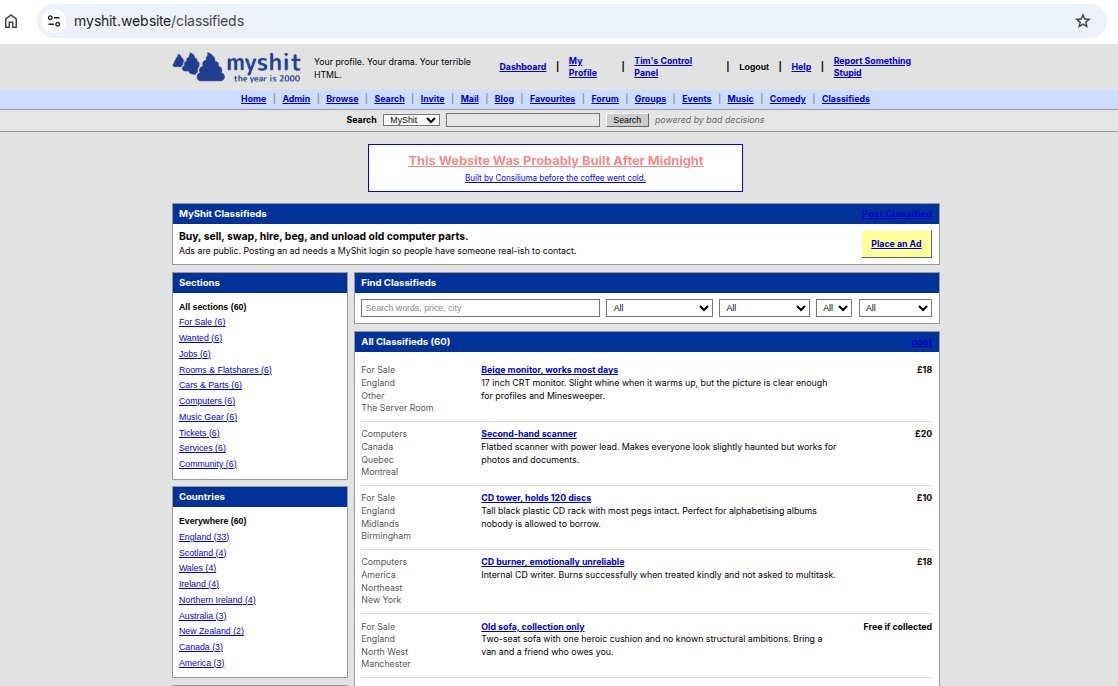Filter by Scotland (4)

coord(202,553)
